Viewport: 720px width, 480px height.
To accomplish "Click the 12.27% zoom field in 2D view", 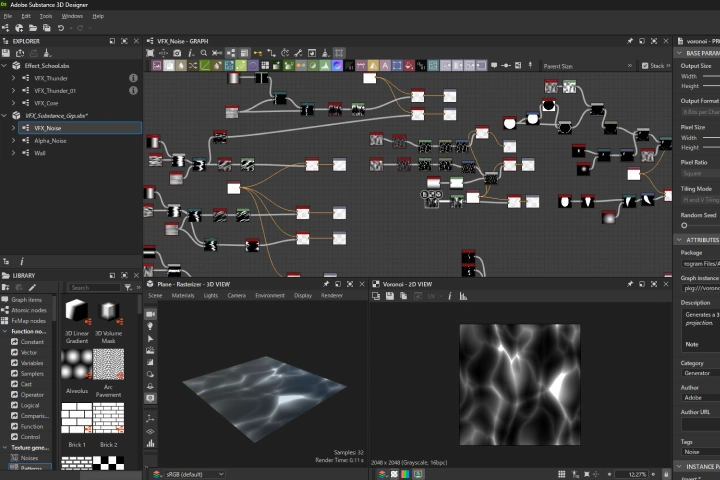I will point(633,474).
